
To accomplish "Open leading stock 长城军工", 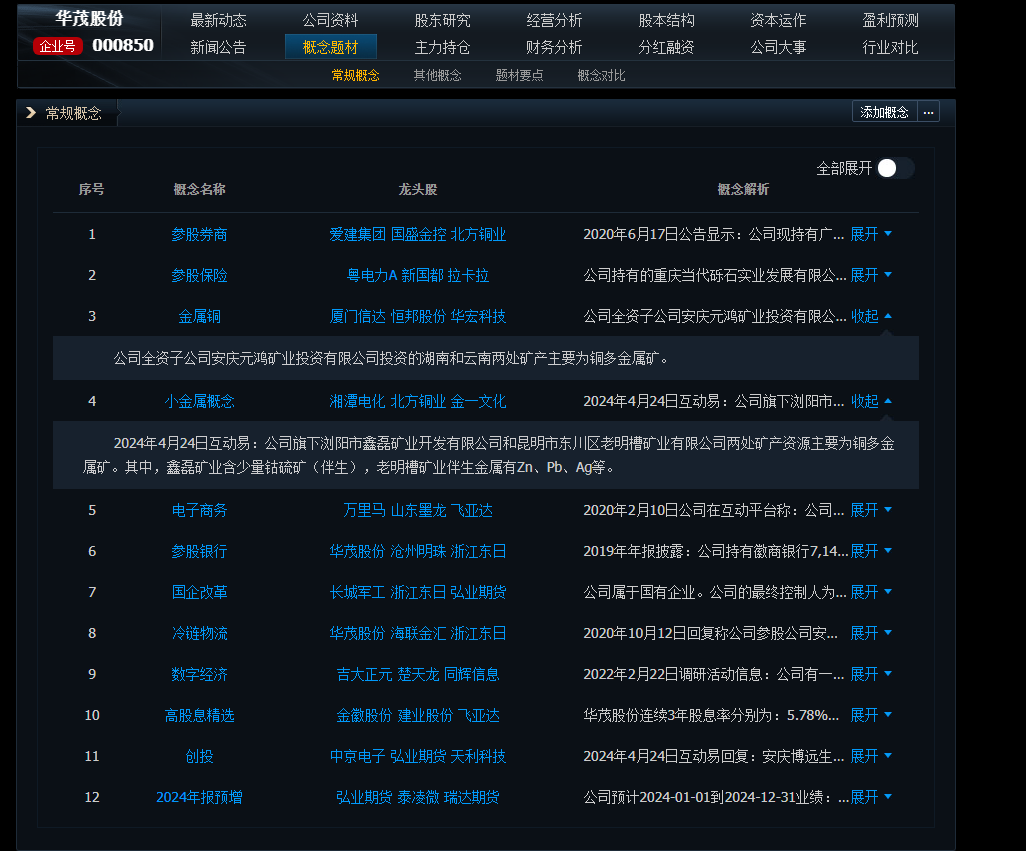I will coord(357,593).
